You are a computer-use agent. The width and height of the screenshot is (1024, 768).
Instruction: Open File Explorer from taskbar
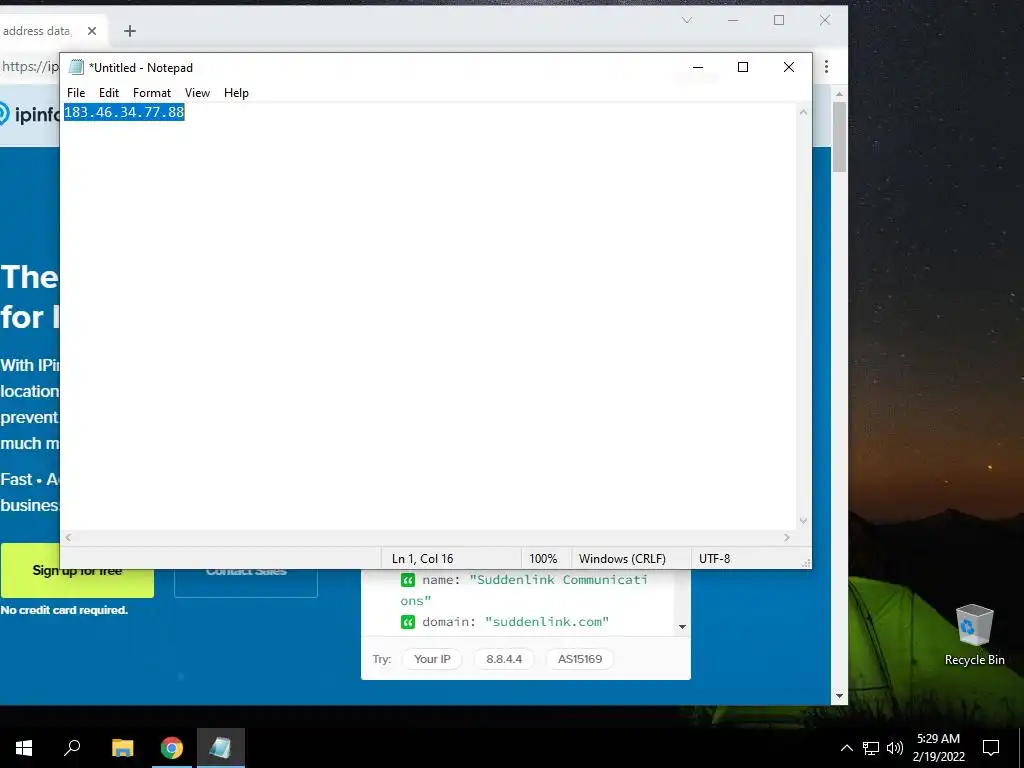tap(123, 748)
